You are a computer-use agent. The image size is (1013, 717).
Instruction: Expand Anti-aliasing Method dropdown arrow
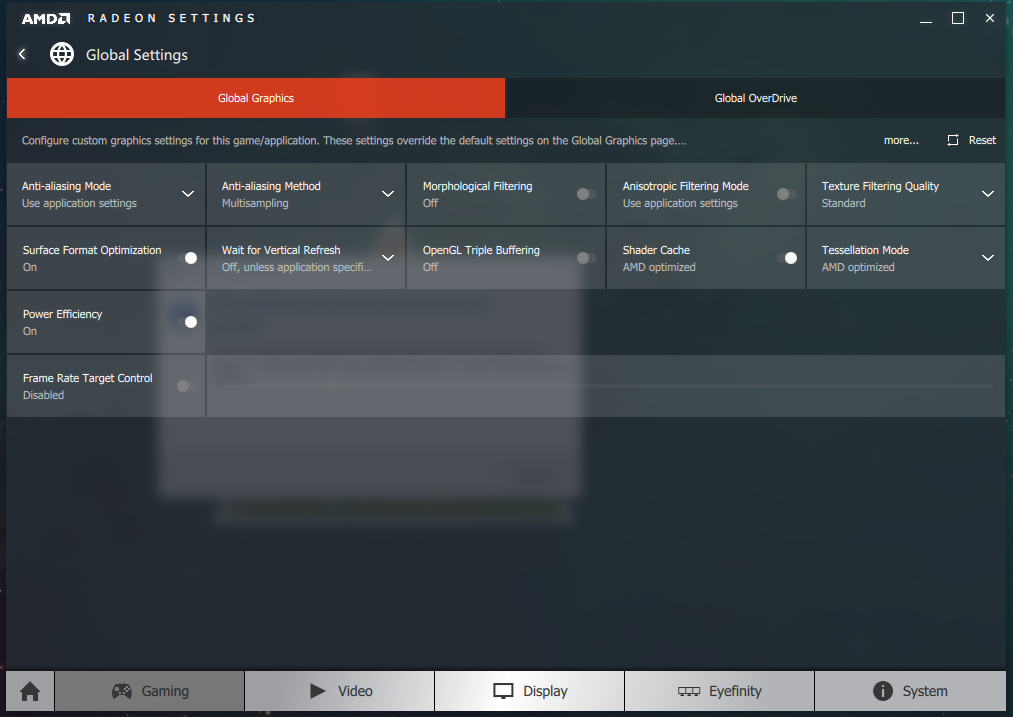[x=388, y=194]
